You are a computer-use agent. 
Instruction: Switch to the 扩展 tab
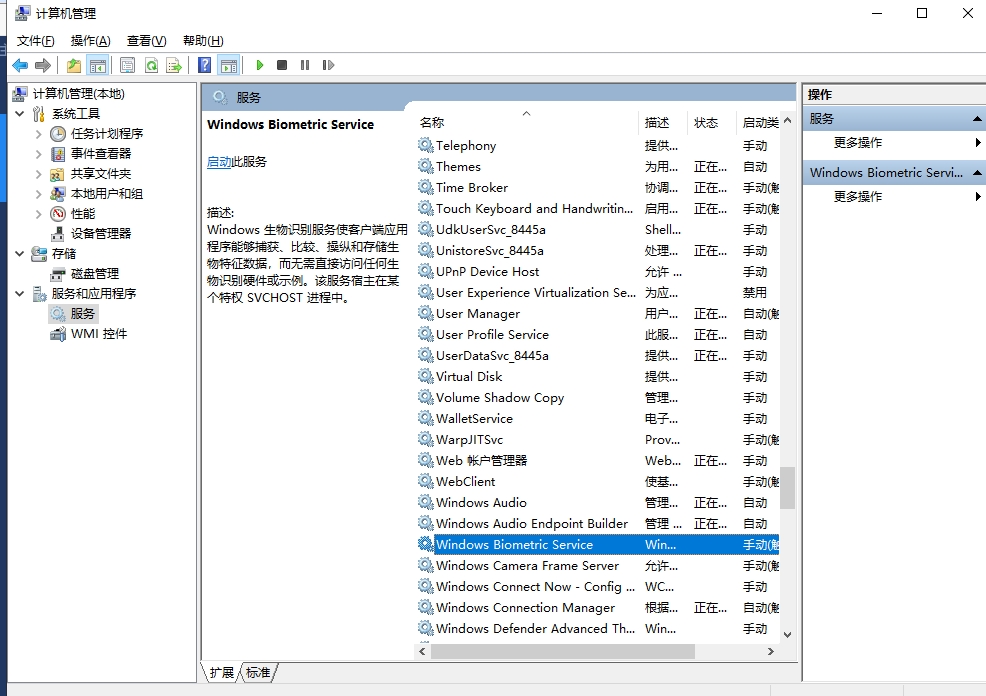pyautogui.click(x=221, y=673)
